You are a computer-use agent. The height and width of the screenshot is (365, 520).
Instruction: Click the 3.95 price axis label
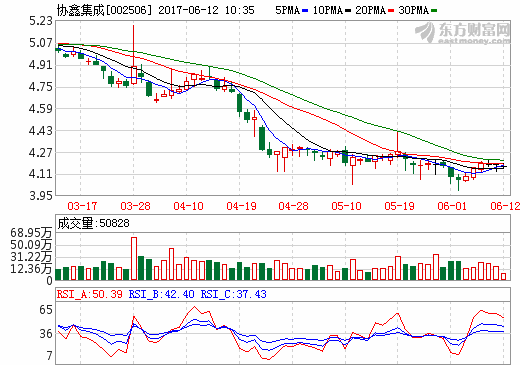tap(41, 196)
